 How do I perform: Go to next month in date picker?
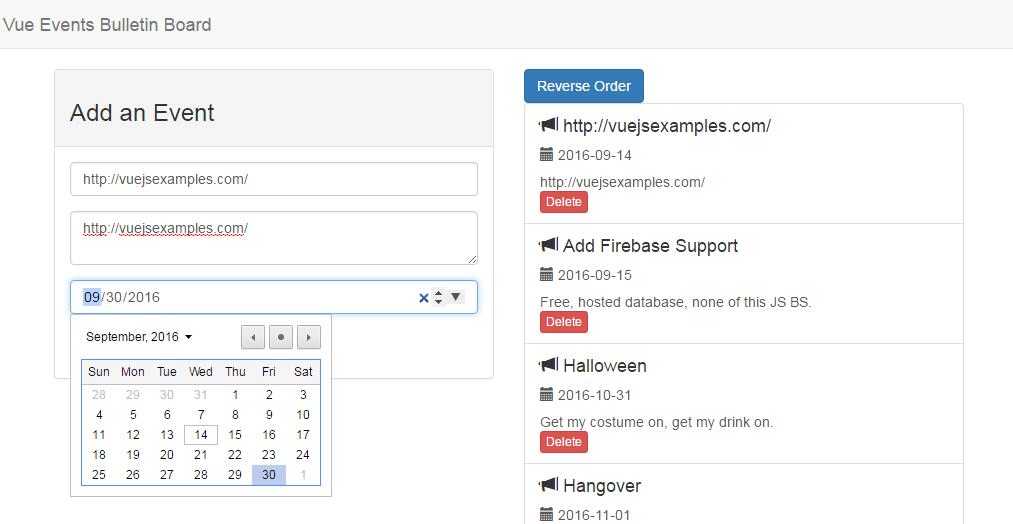coord(308,337)
